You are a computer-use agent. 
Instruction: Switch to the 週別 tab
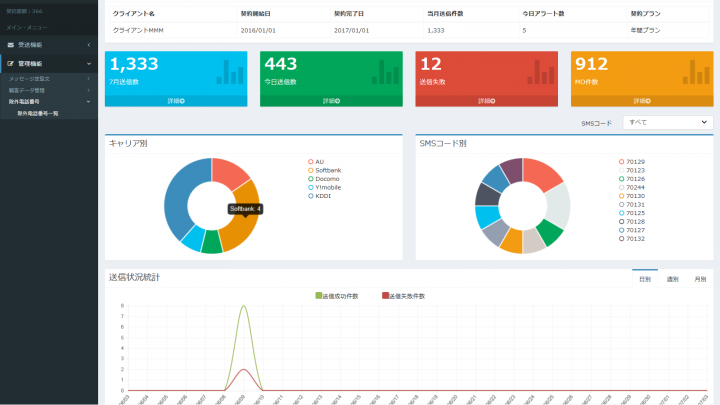click(x=672, y=279)
